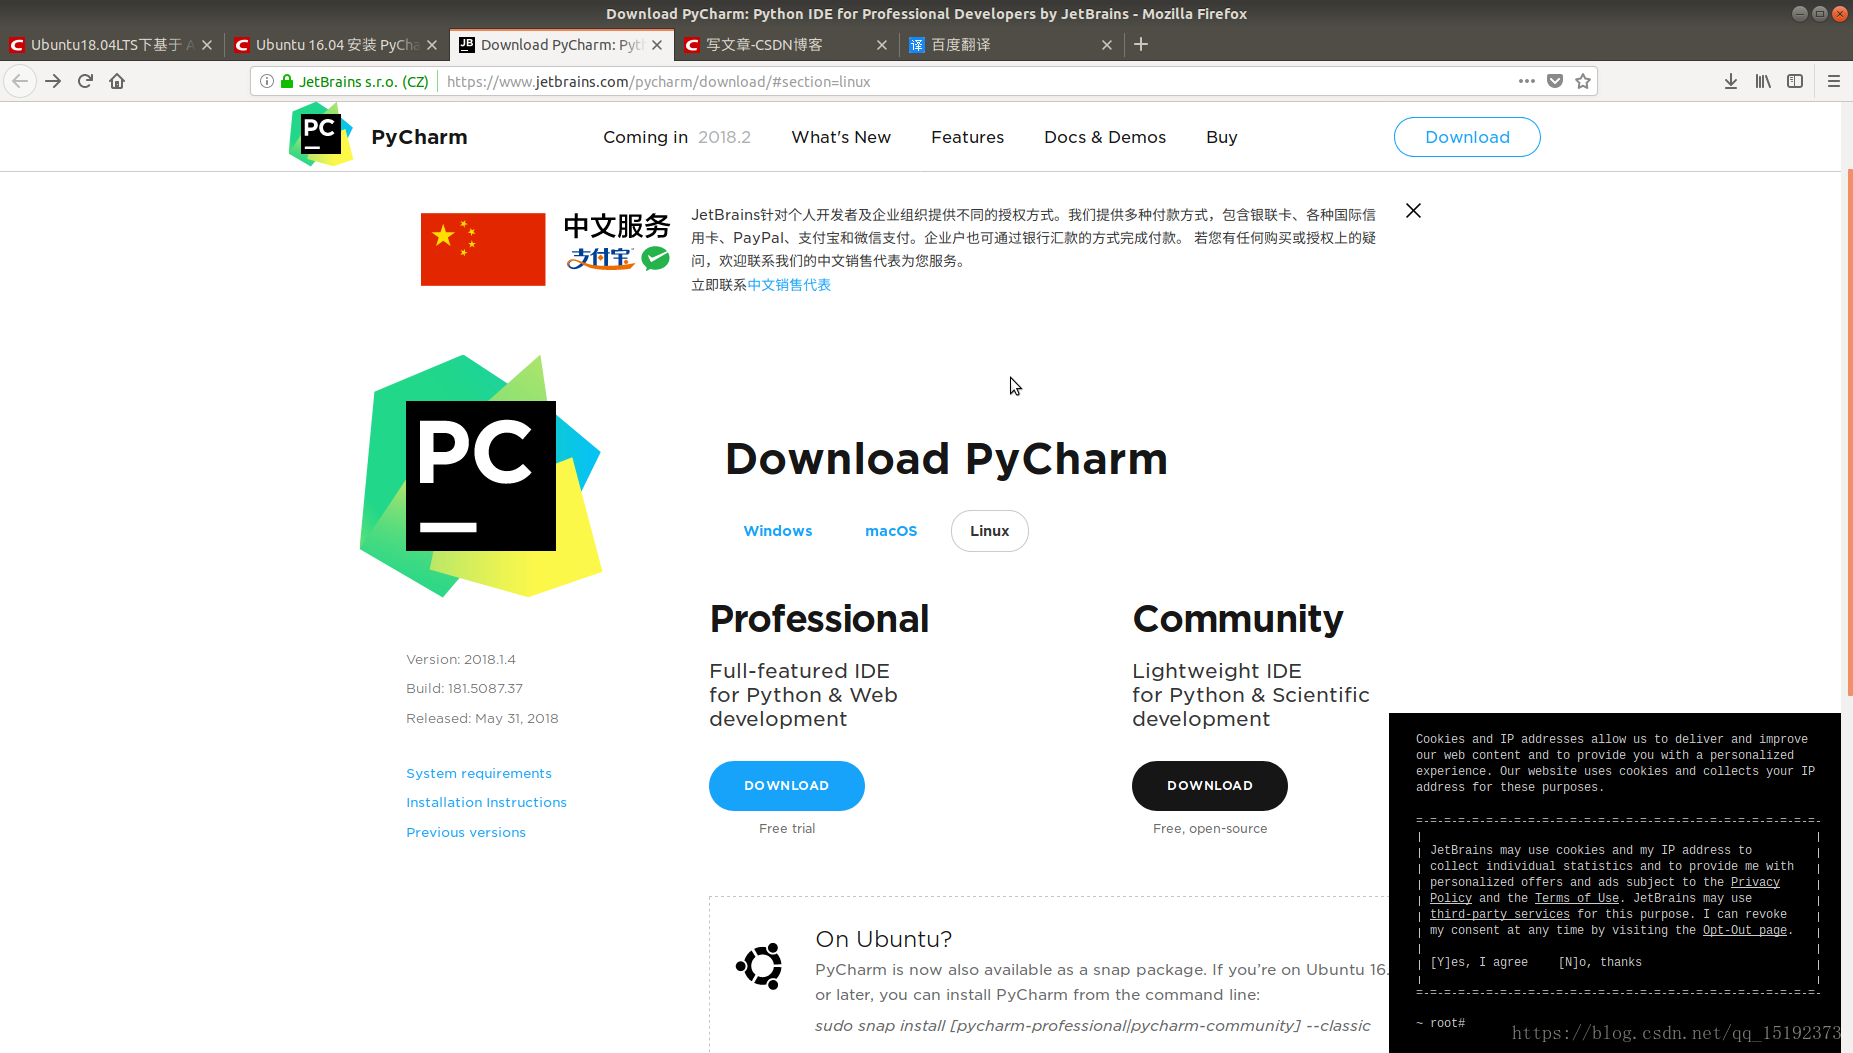The width and height of the screenshot is (1853, 1053).
Task: Click 中文销售代表 contact link
Action: click(x=789, y=285)
